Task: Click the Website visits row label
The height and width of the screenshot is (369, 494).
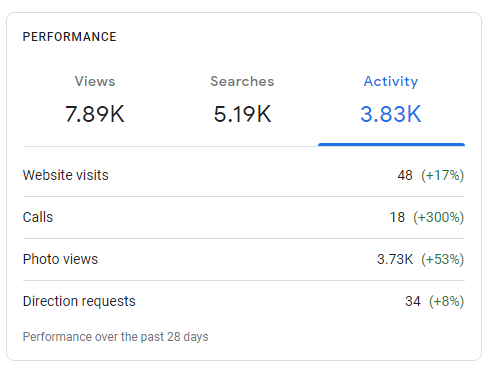Action: coord(66,175)
